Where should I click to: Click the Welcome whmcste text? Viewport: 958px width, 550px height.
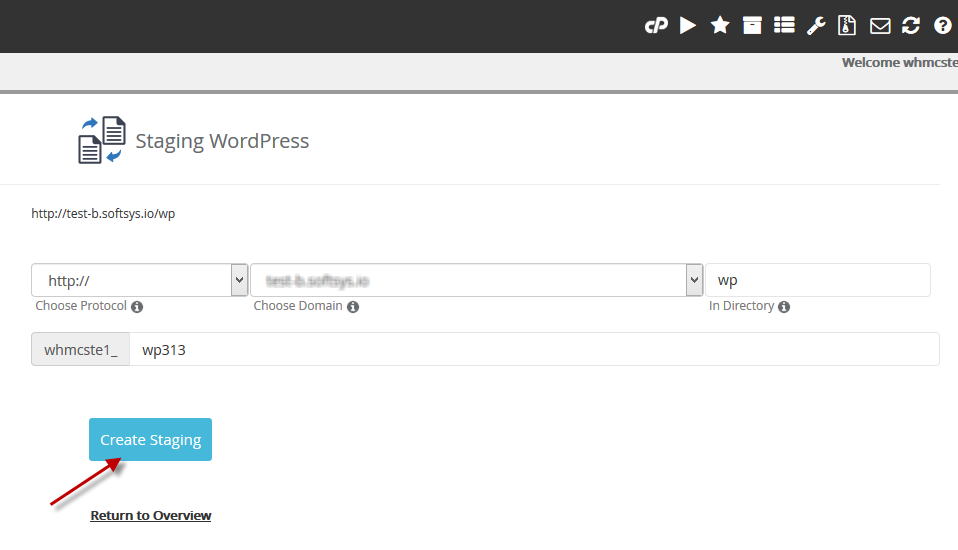coord(899,62)
